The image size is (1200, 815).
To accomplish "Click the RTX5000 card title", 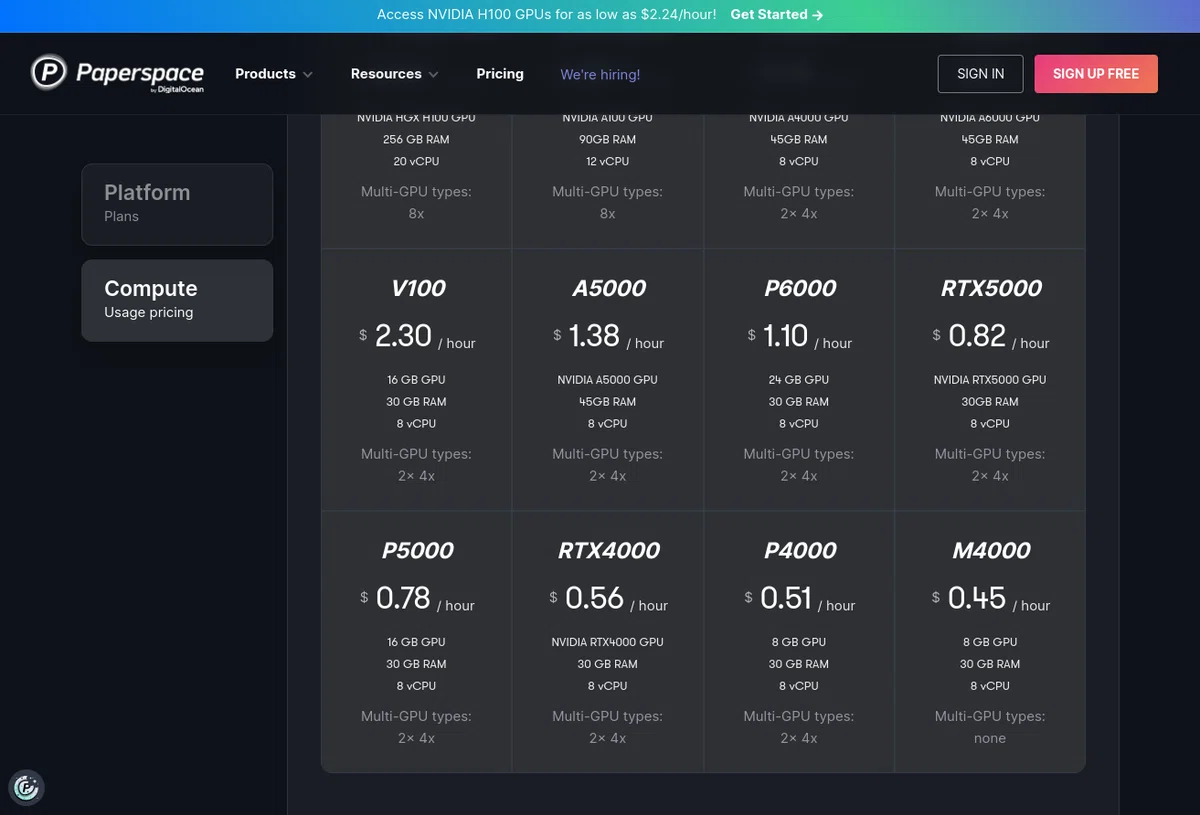I will (x=990, y=288).
